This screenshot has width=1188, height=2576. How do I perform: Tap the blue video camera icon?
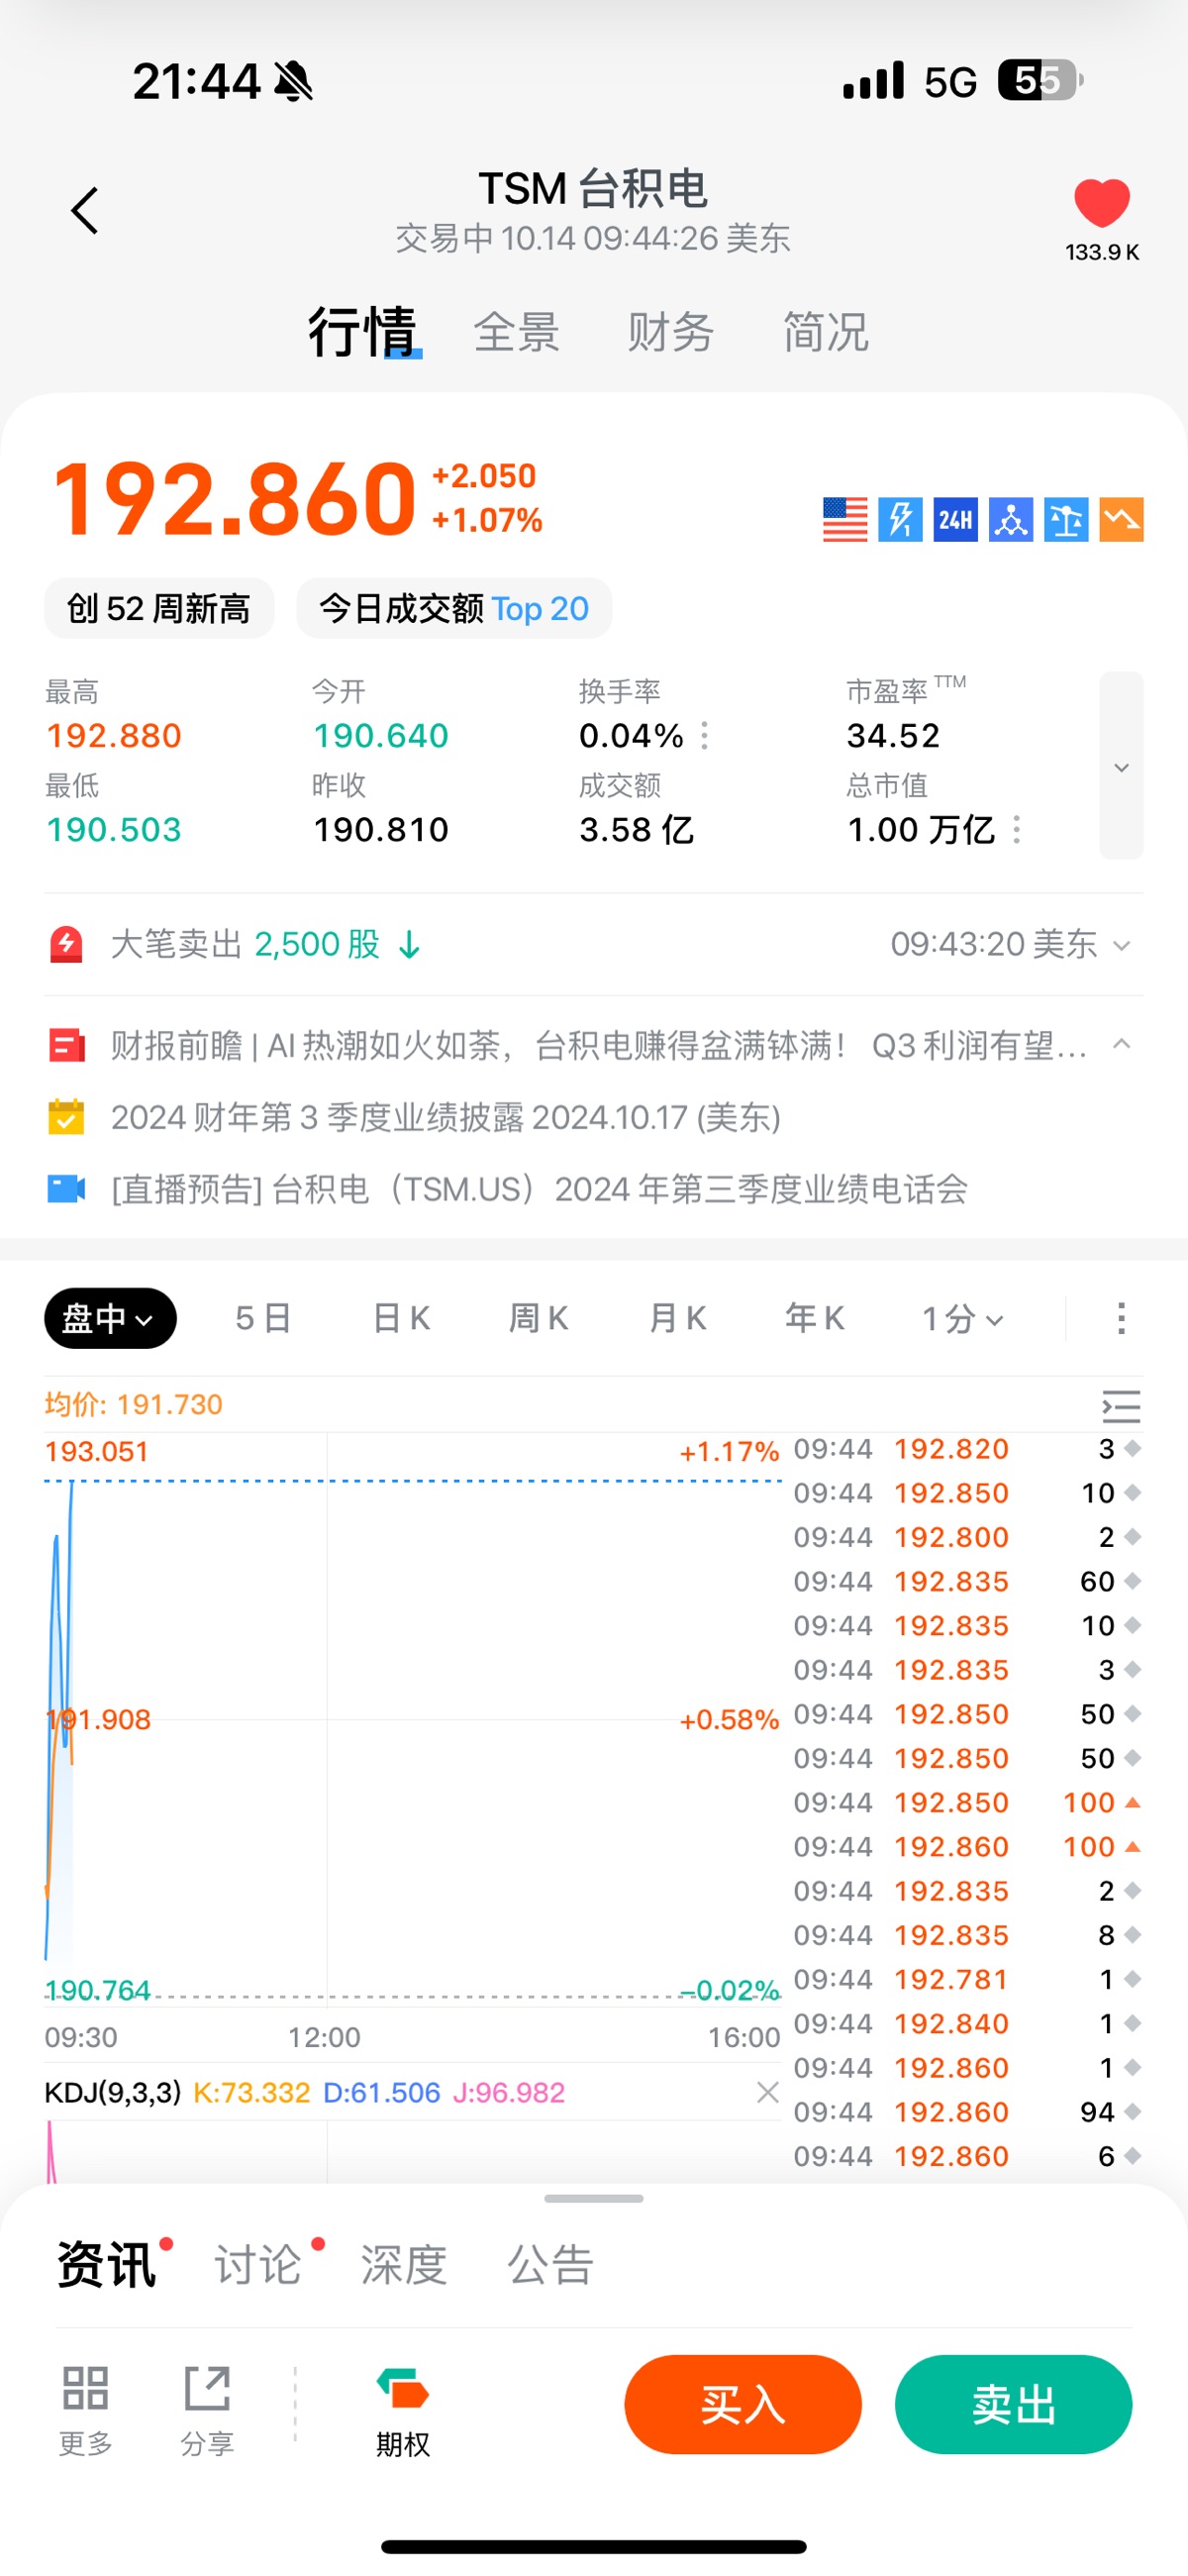tap(66, 1189)
